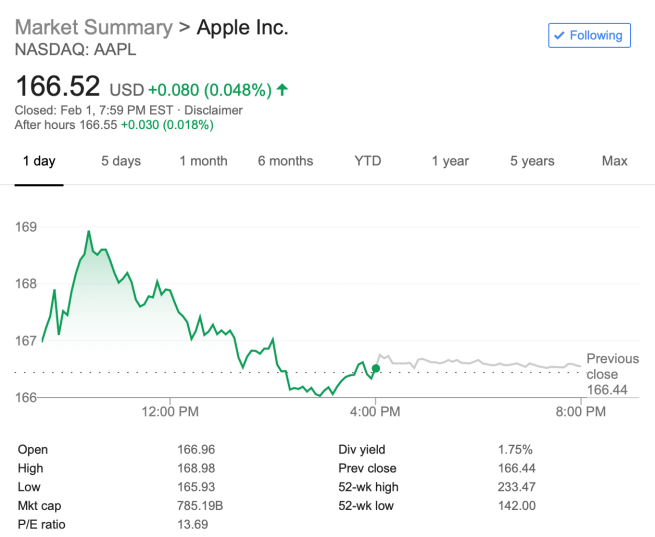Show the 6 months chart tab
Viewport: 655px width, 537px height.
coord(285,161)
